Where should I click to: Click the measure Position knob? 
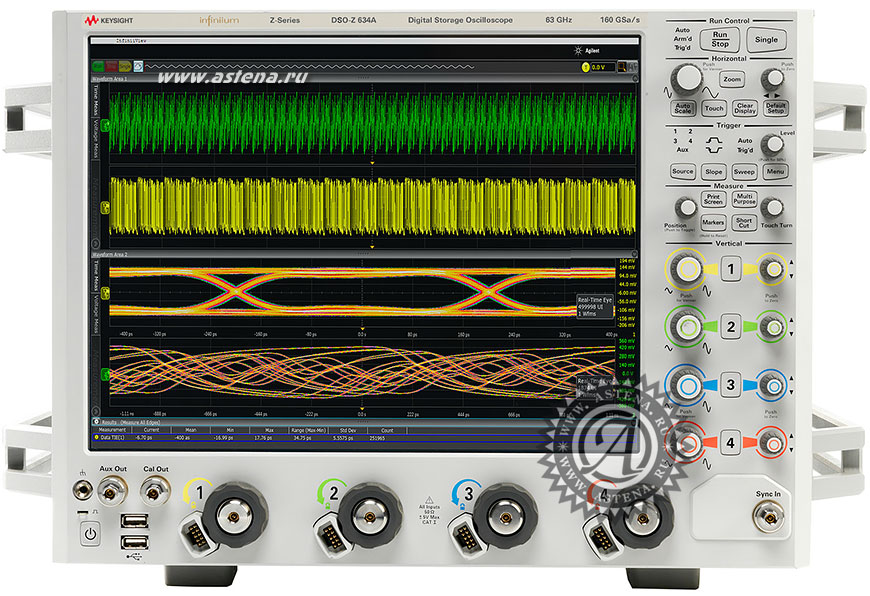[687, 208]
